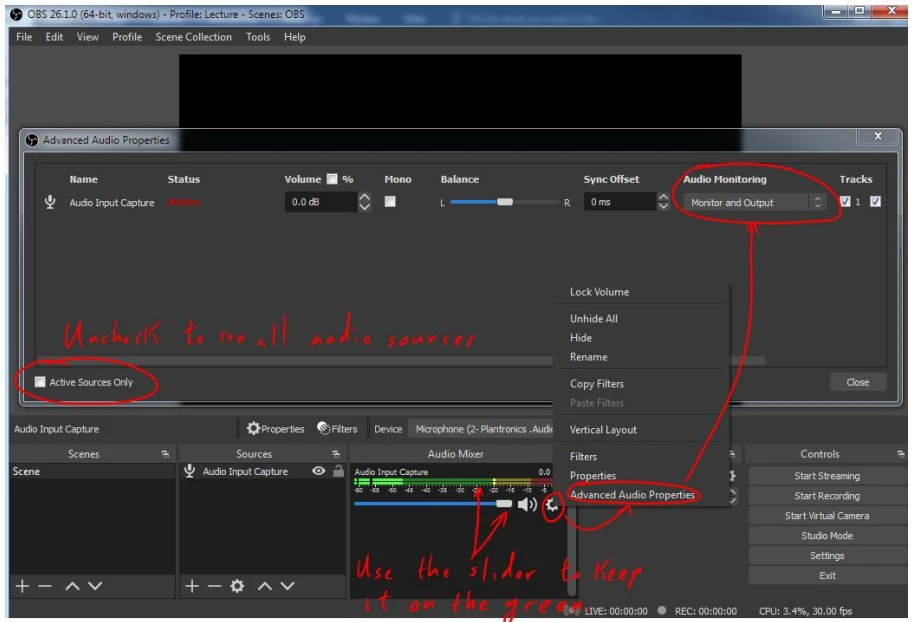The height and width of the screenshot is (622, 914).
Task: Mute Audio Input Capture speaker icon
Action: point(527,506)
